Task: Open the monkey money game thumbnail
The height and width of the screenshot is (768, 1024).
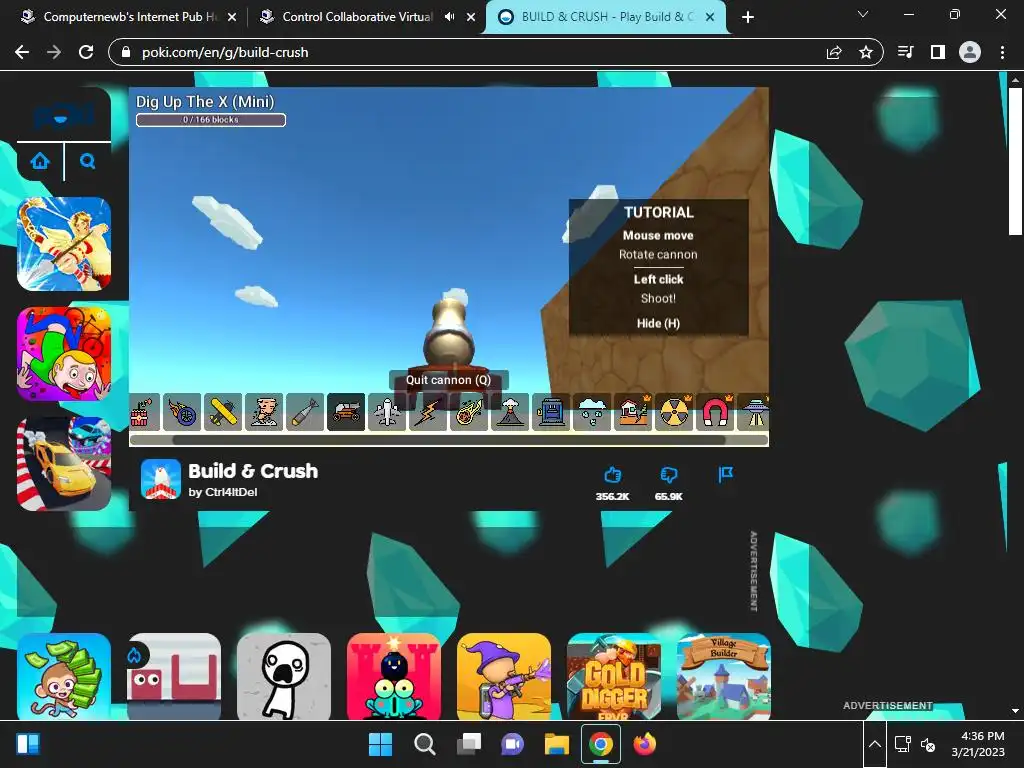Action: (x=64, y=677)
